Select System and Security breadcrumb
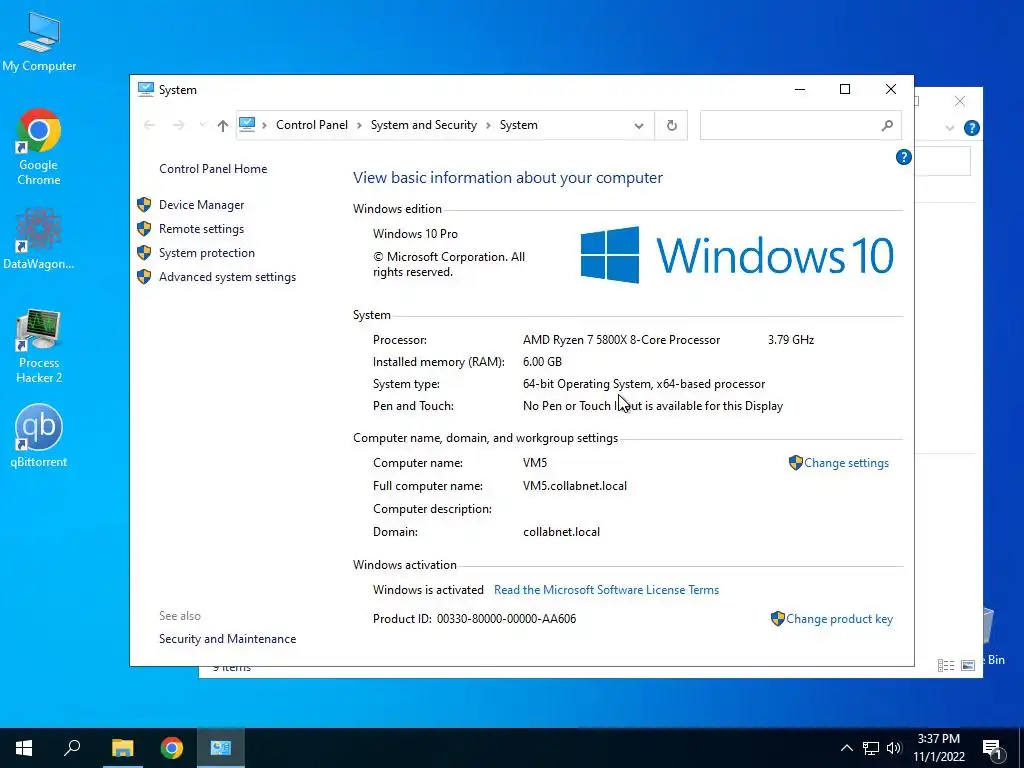 [x=423, y=125]
